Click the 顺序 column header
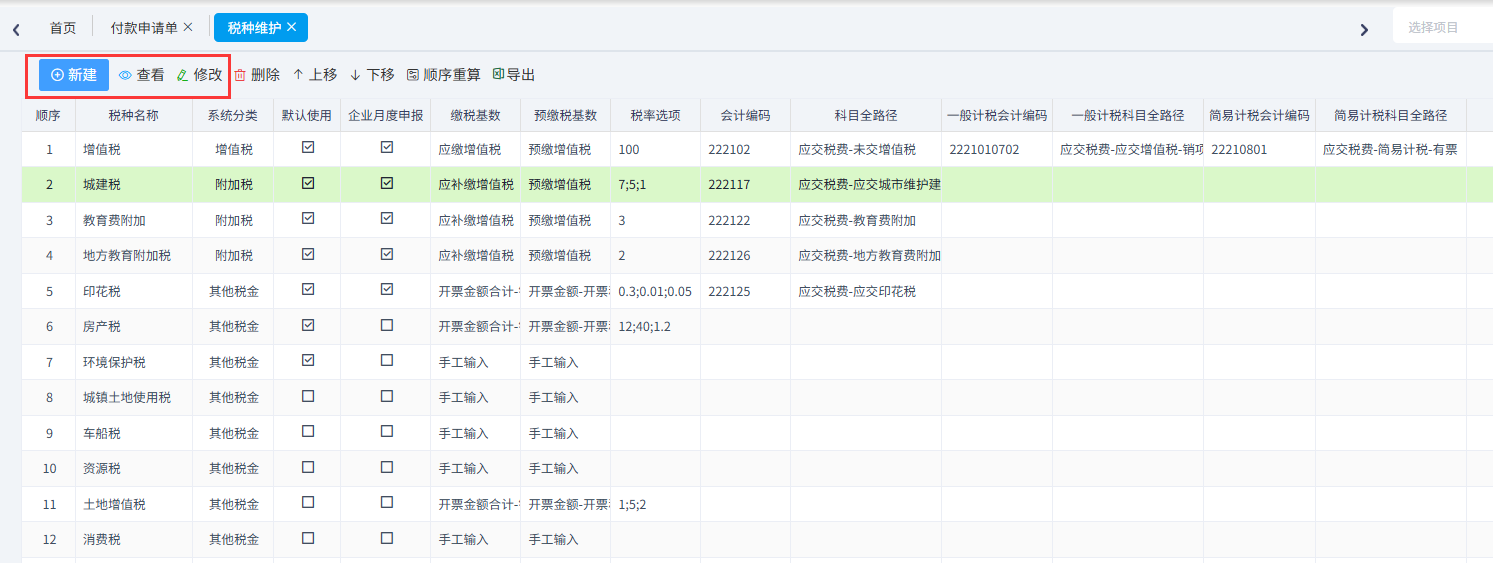This screenshot has width=1493, height=563. click(48, 115)
